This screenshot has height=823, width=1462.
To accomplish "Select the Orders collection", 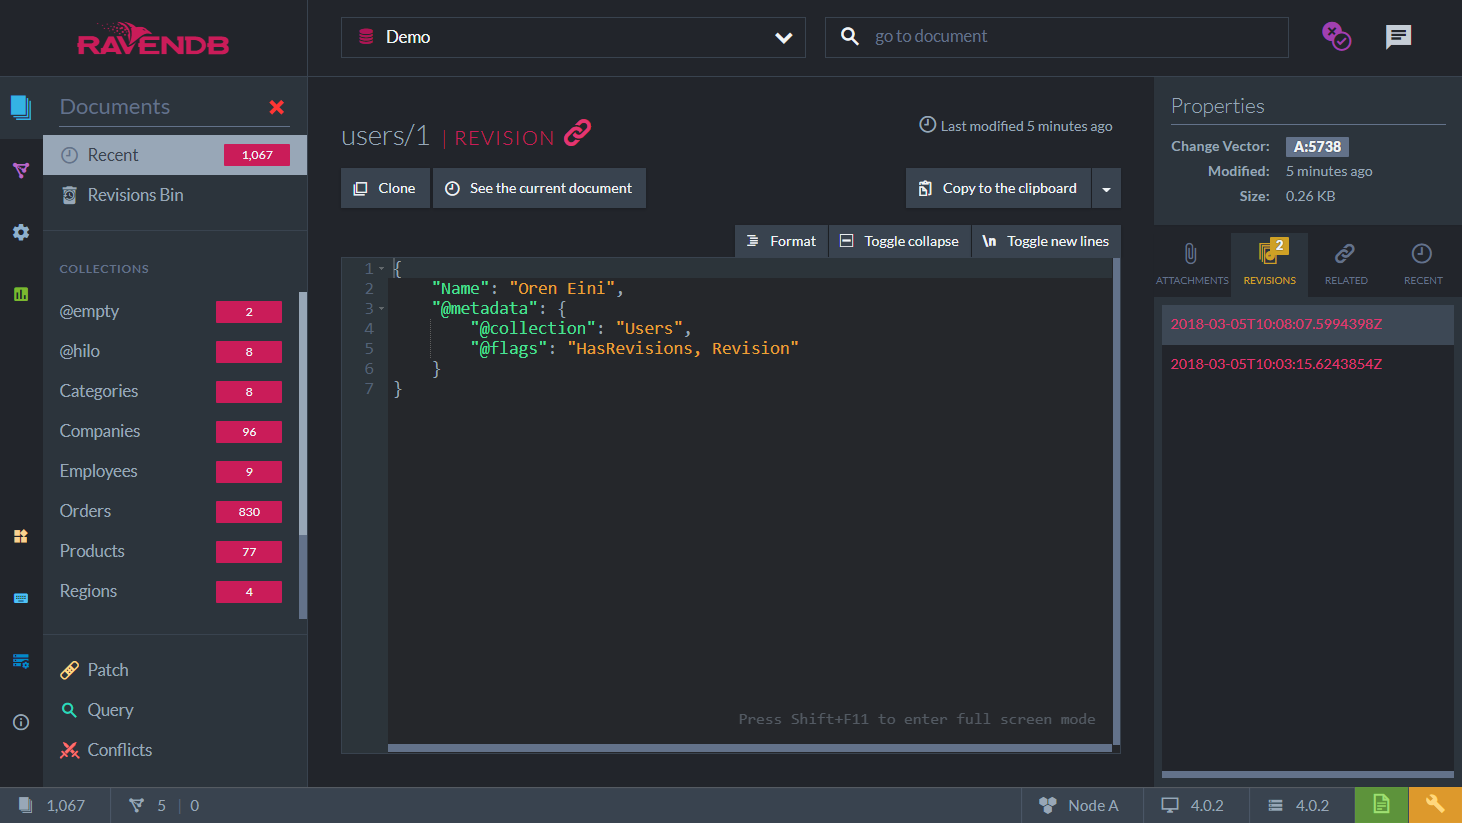I will click(x=170, y=511).
